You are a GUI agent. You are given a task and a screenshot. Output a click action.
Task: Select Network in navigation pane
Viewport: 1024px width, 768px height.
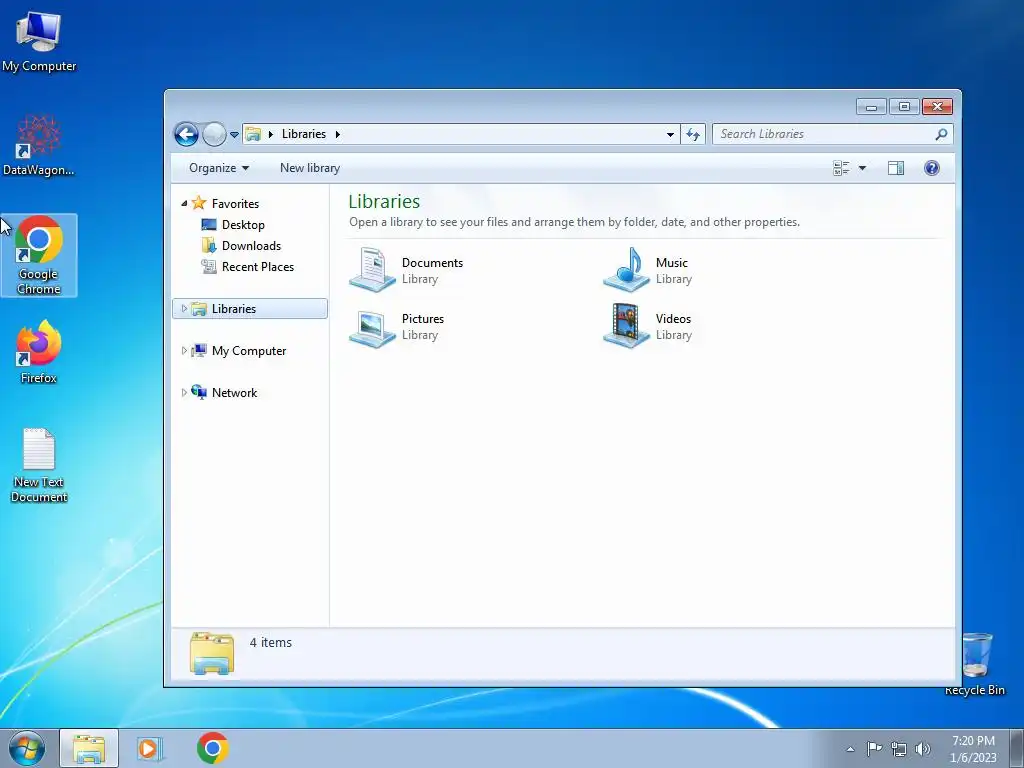[x=234, y=392]
